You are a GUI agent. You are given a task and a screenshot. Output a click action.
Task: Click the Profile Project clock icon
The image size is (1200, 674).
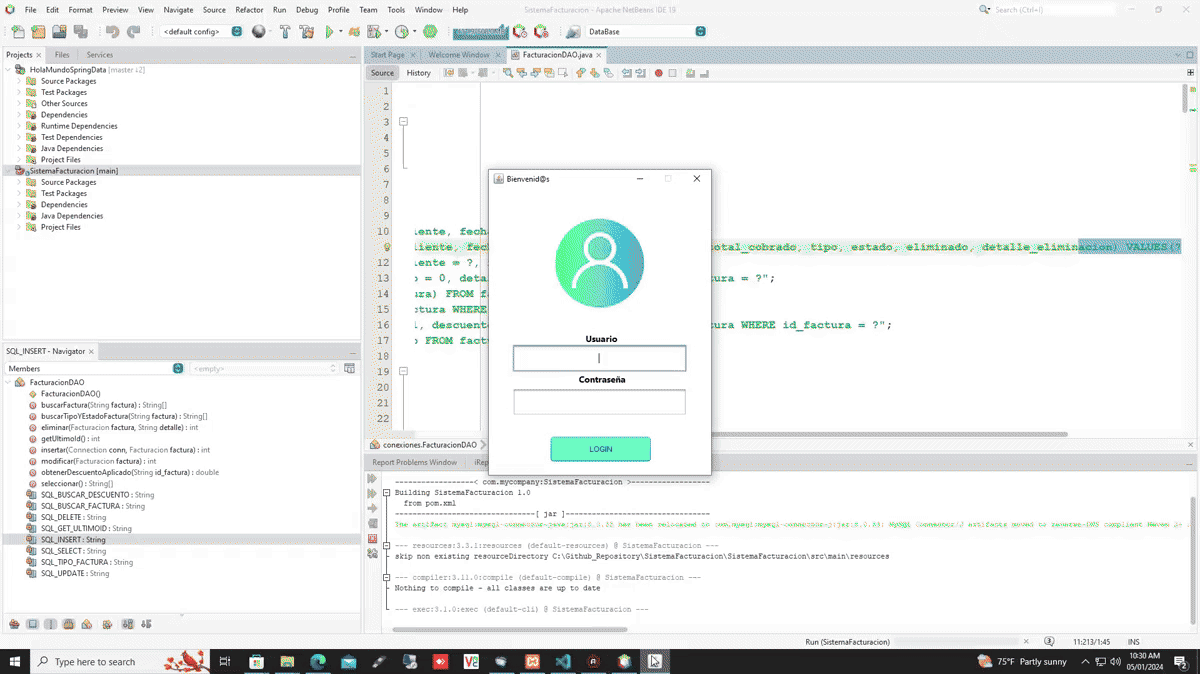tap(402, 32)
